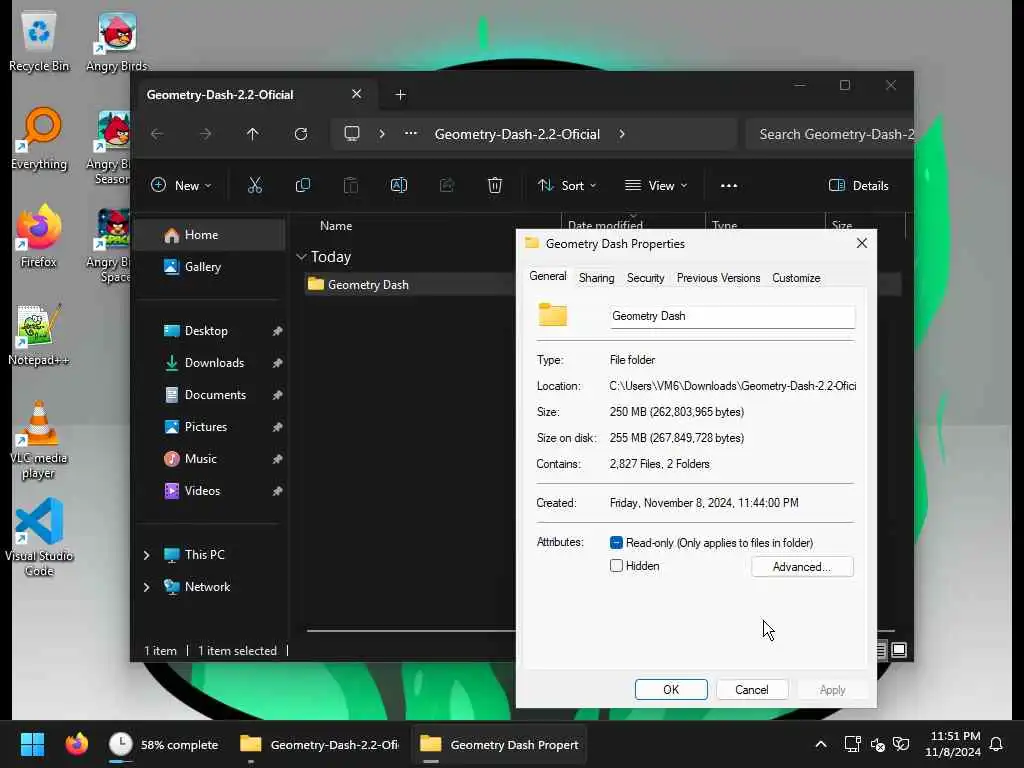The width and height of the screenshot is (1024, 768).
Task: Open Recycle Bin desktop icon
Action: 39,42
